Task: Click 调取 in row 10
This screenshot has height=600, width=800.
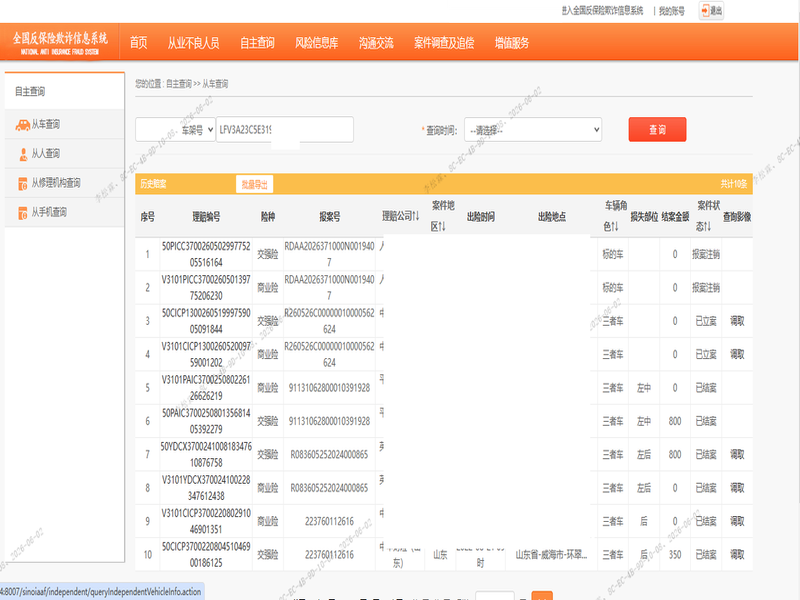Action: point(737,555)
